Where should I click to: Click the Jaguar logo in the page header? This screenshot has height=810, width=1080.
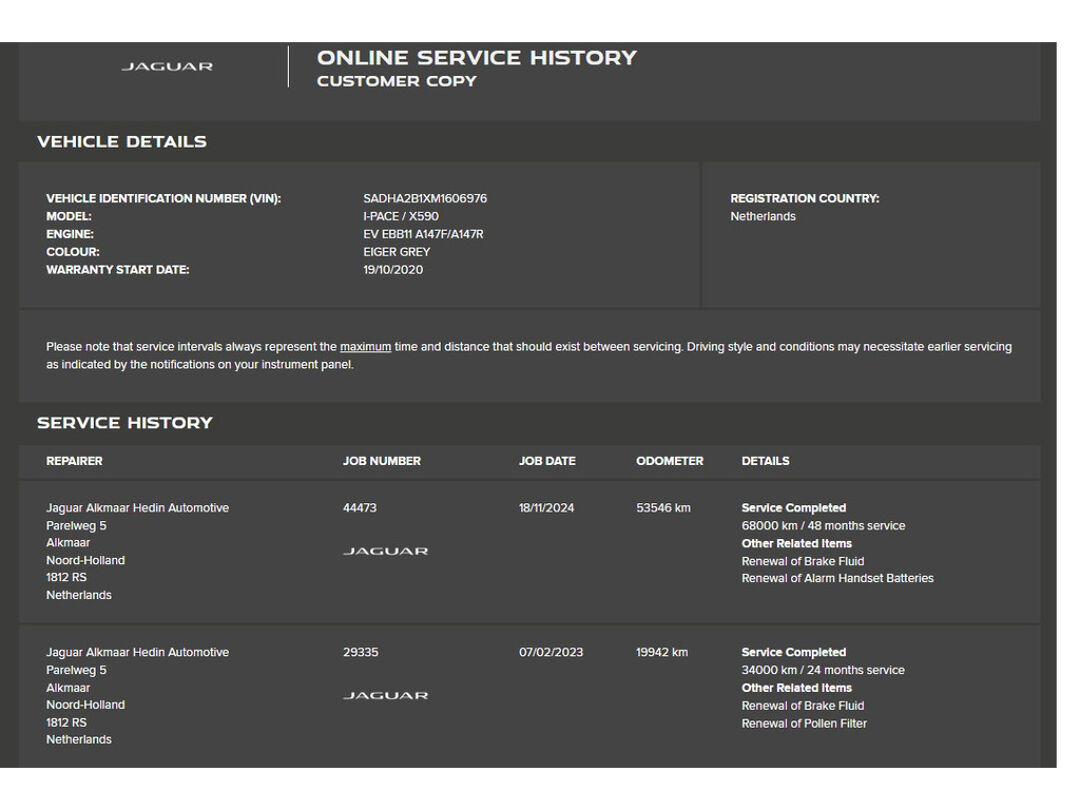167,67
